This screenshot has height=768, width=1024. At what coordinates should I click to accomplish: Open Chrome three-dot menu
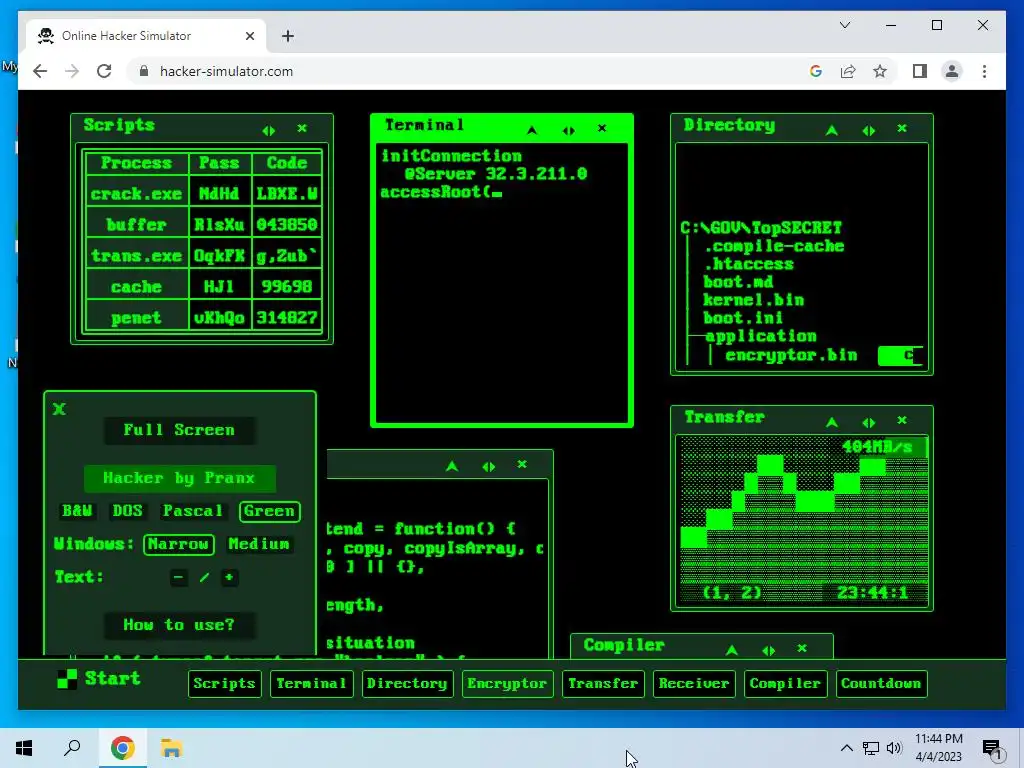click(984, 71)
